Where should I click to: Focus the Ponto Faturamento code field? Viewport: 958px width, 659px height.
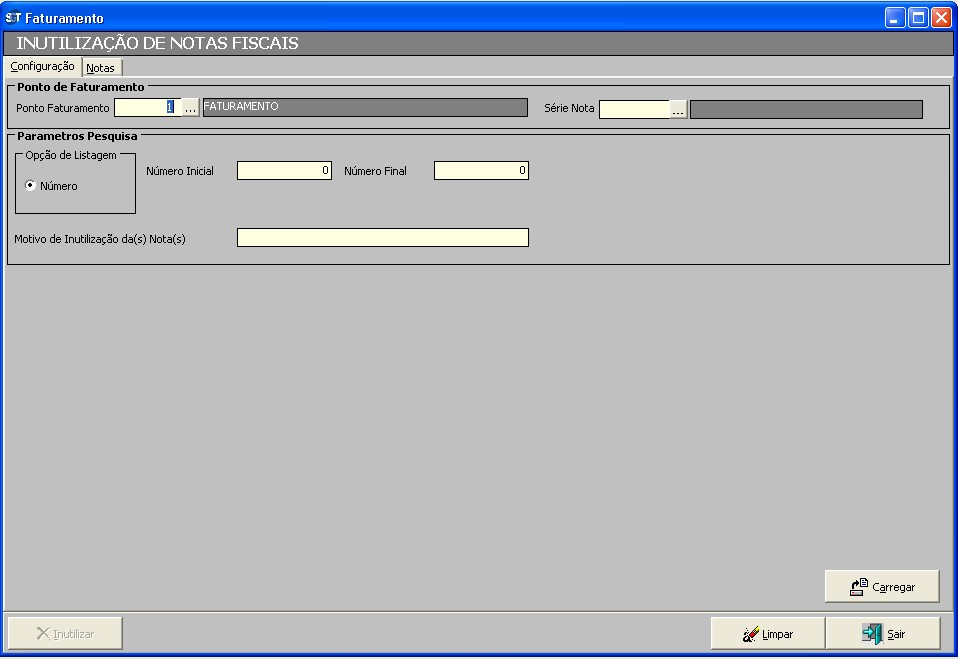[x=147, y=108]
